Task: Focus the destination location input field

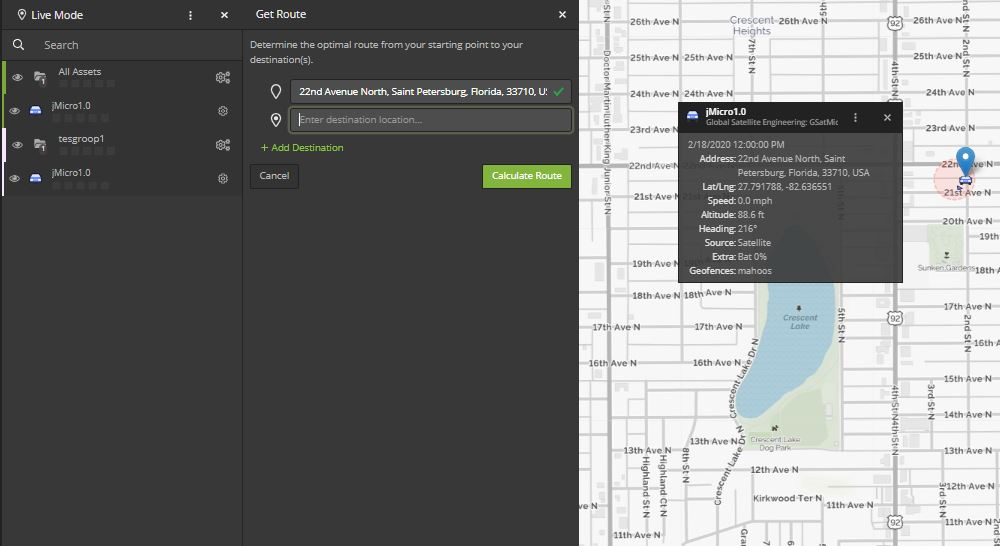Action: (430, 120)
